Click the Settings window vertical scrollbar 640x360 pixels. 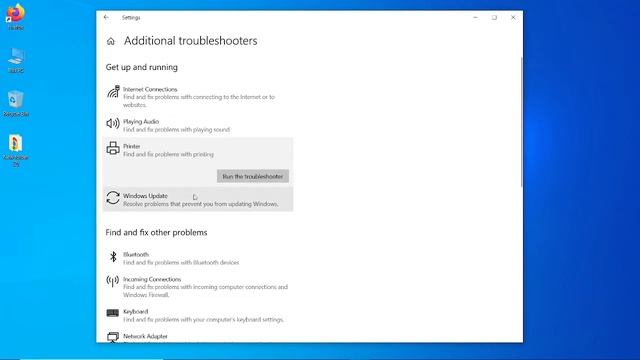[521, 122]
